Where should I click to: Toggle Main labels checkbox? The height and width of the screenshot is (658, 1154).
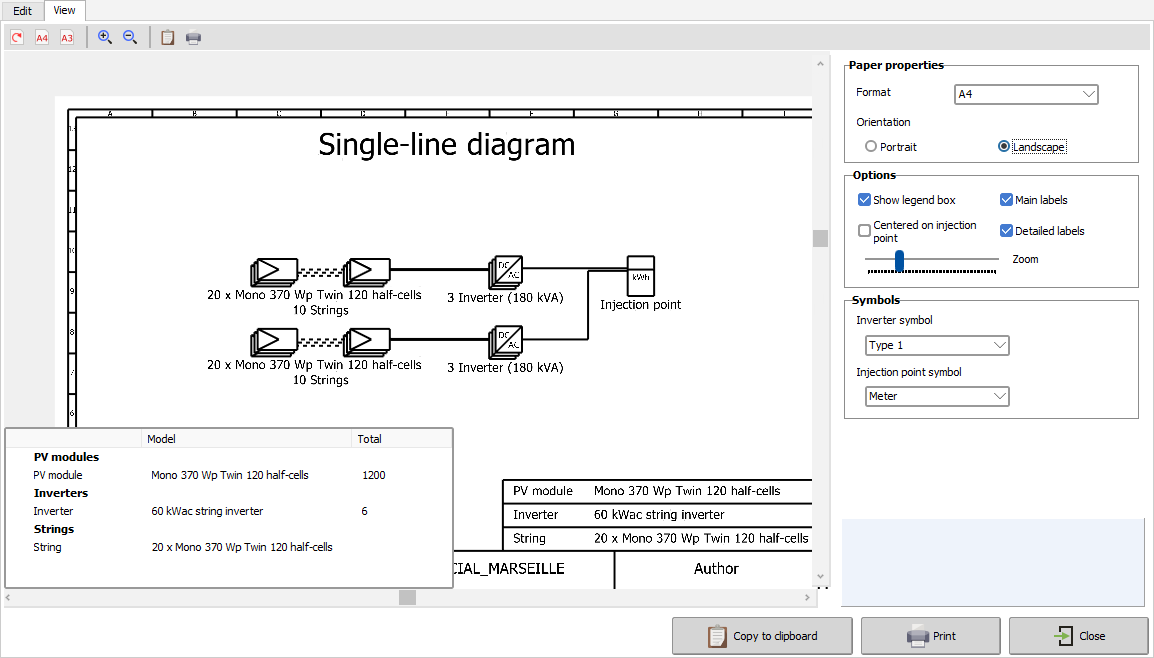coord(1006,199)
